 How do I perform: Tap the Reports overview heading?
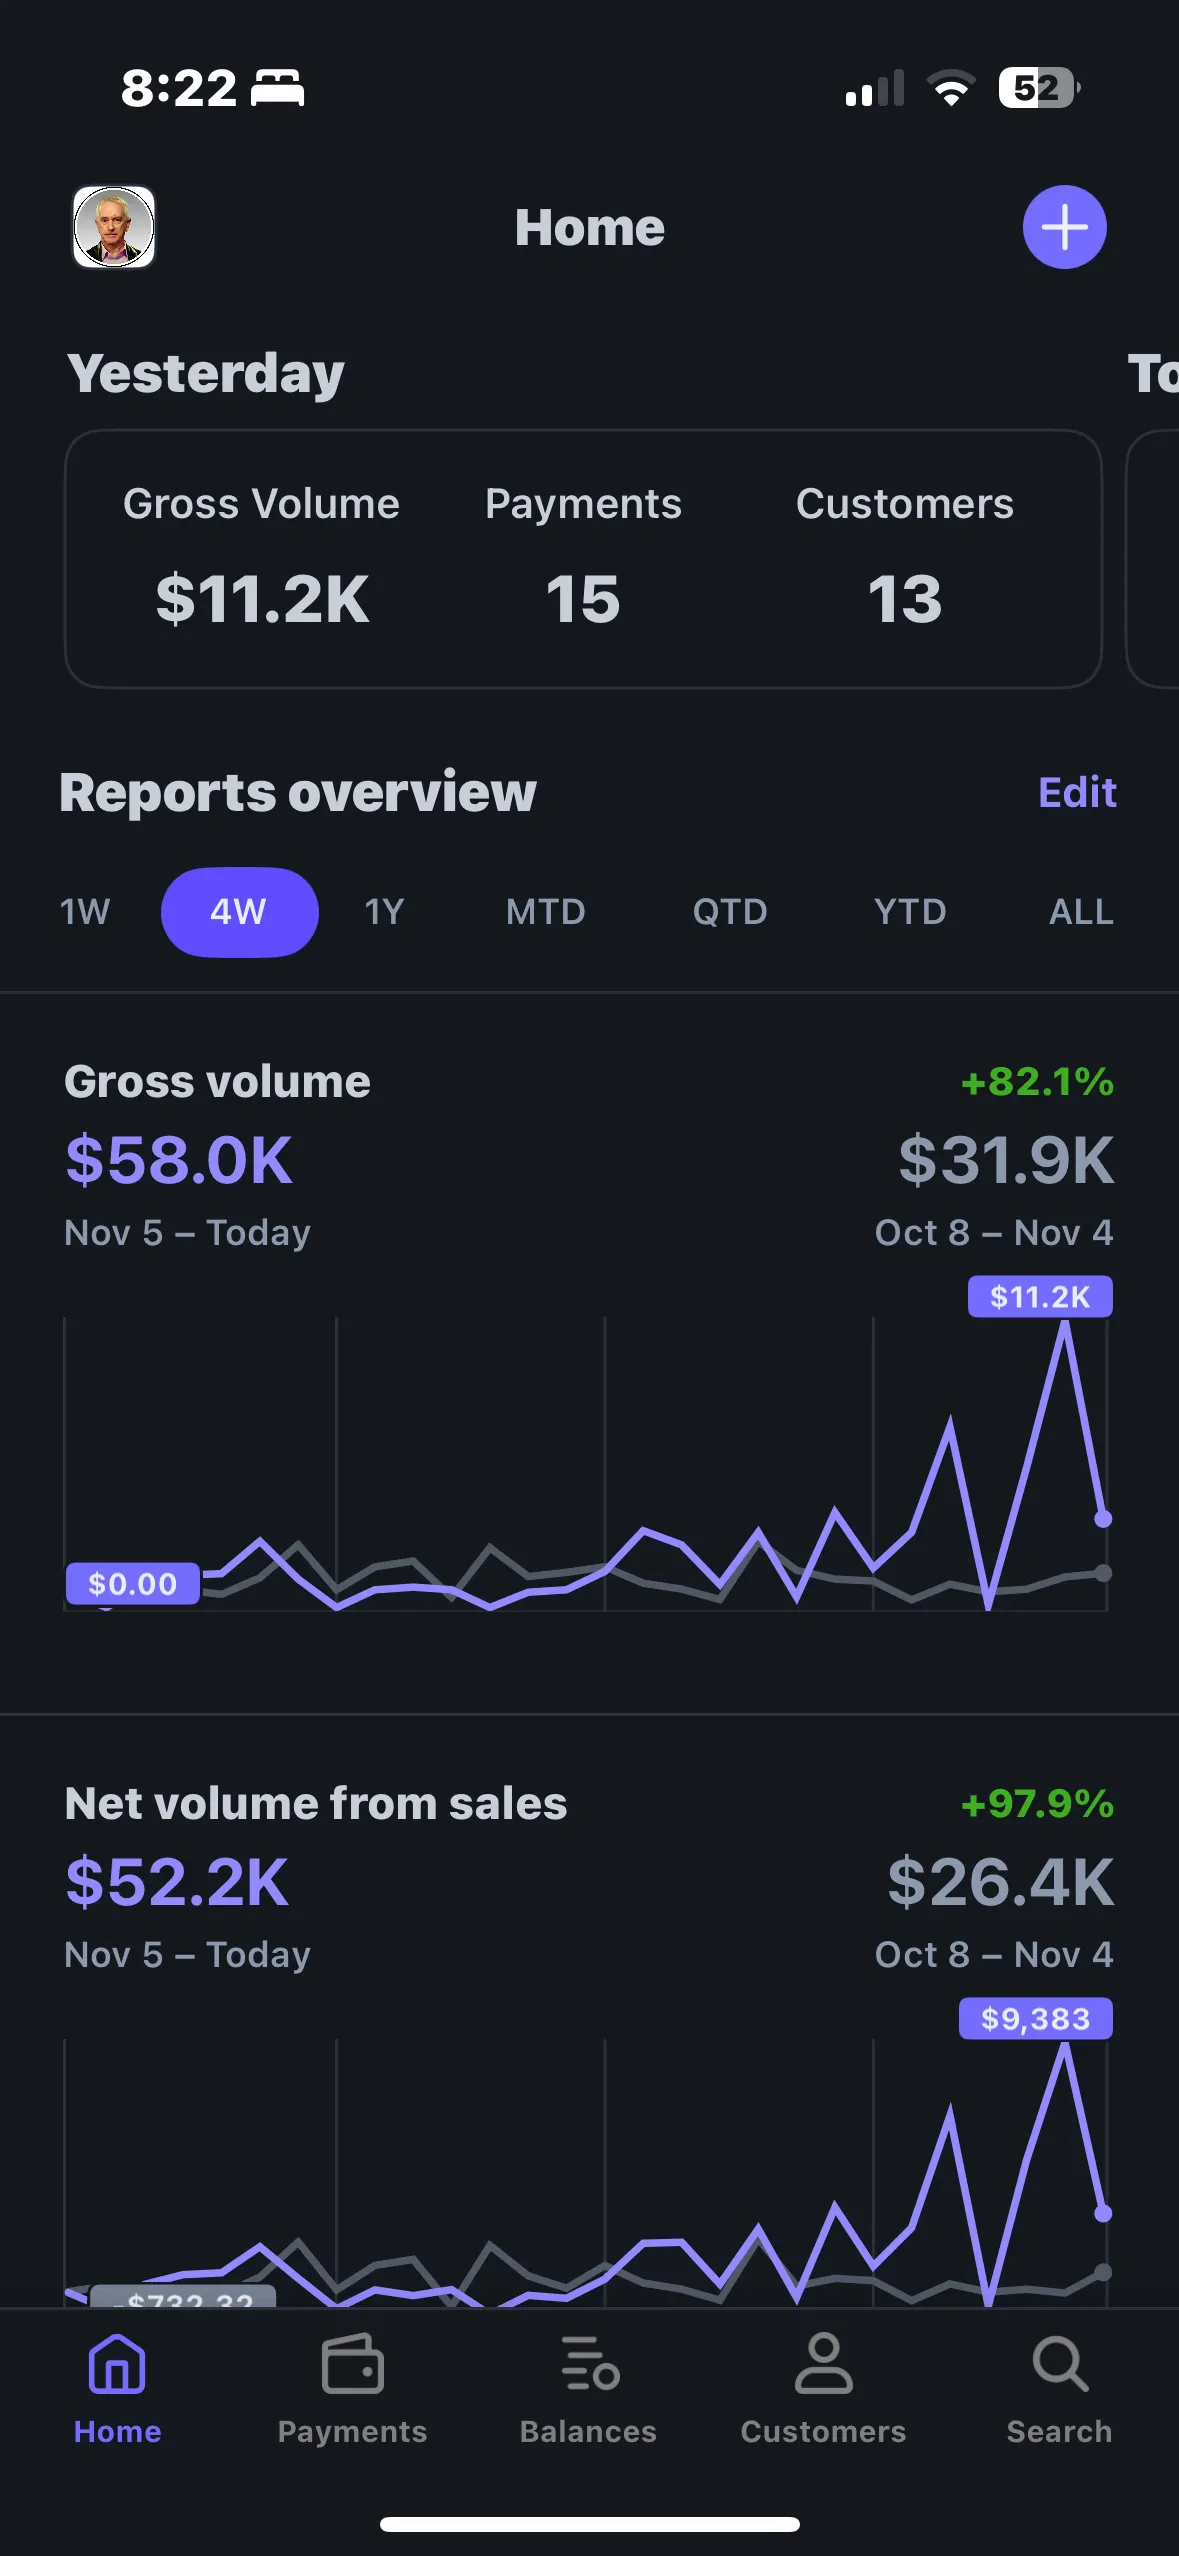[298, 792]
